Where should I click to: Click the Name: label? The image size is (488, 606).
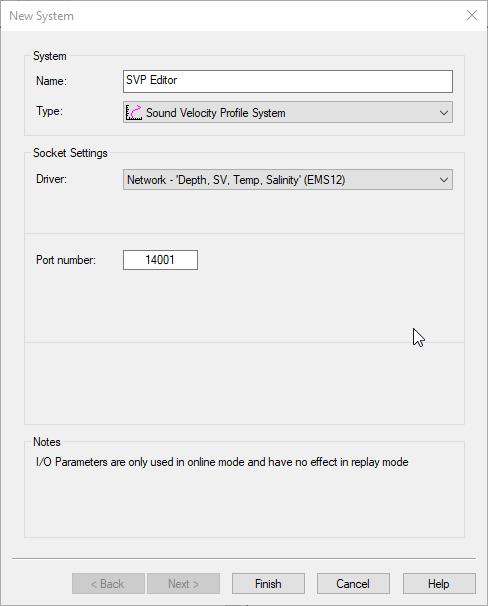51,81
